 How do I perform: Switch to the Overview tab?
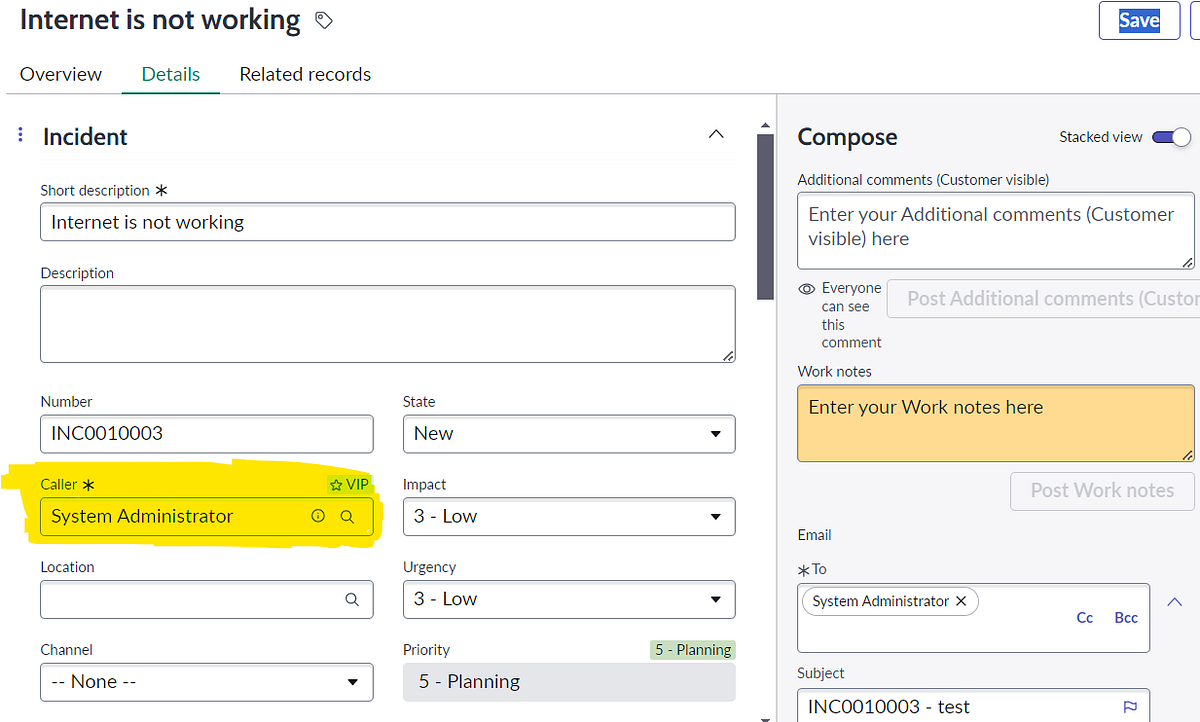click(60, 74)
